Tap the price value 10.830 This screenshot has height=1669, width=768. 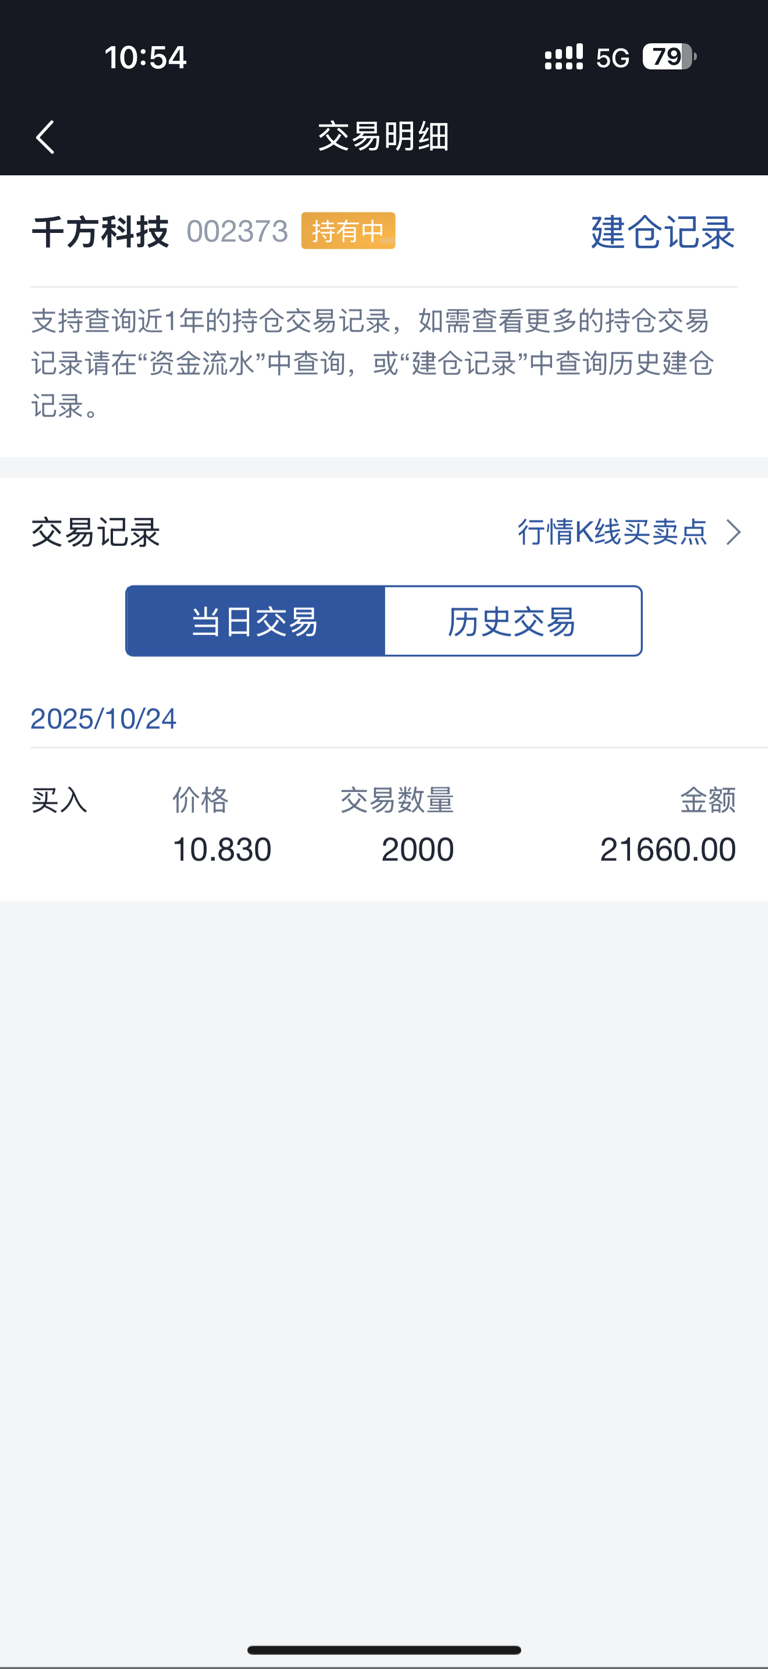pyautogui.click(x=222, y=850)
